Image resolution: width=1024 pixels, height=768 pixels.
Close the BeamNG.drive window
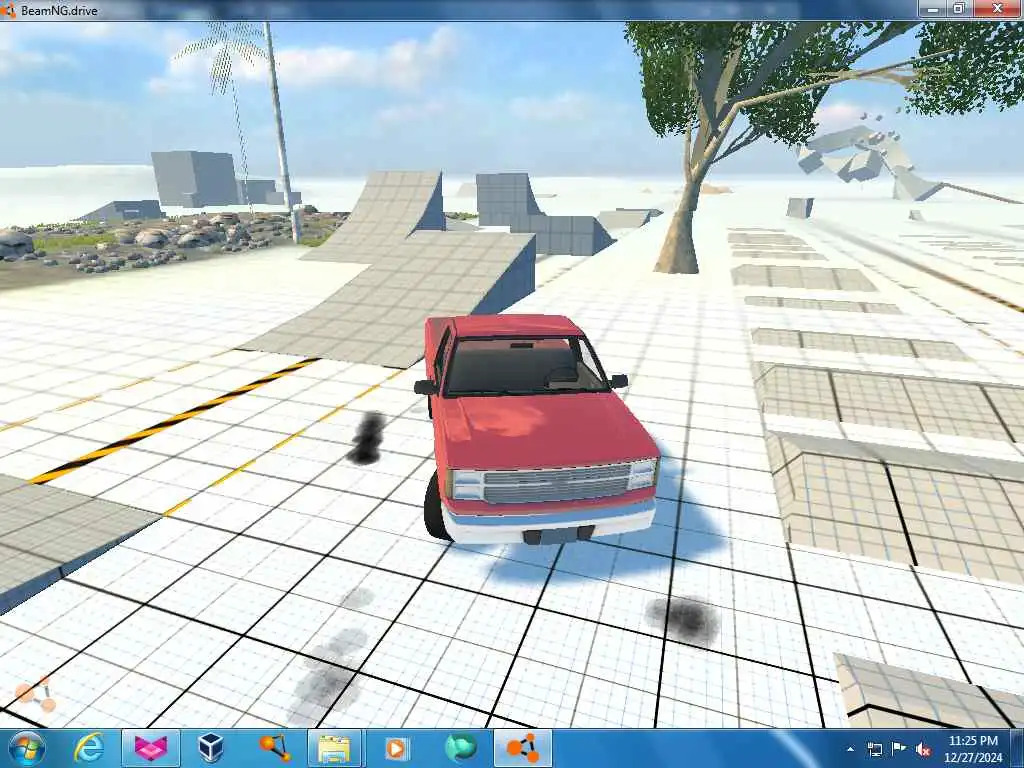coord(997,9)
